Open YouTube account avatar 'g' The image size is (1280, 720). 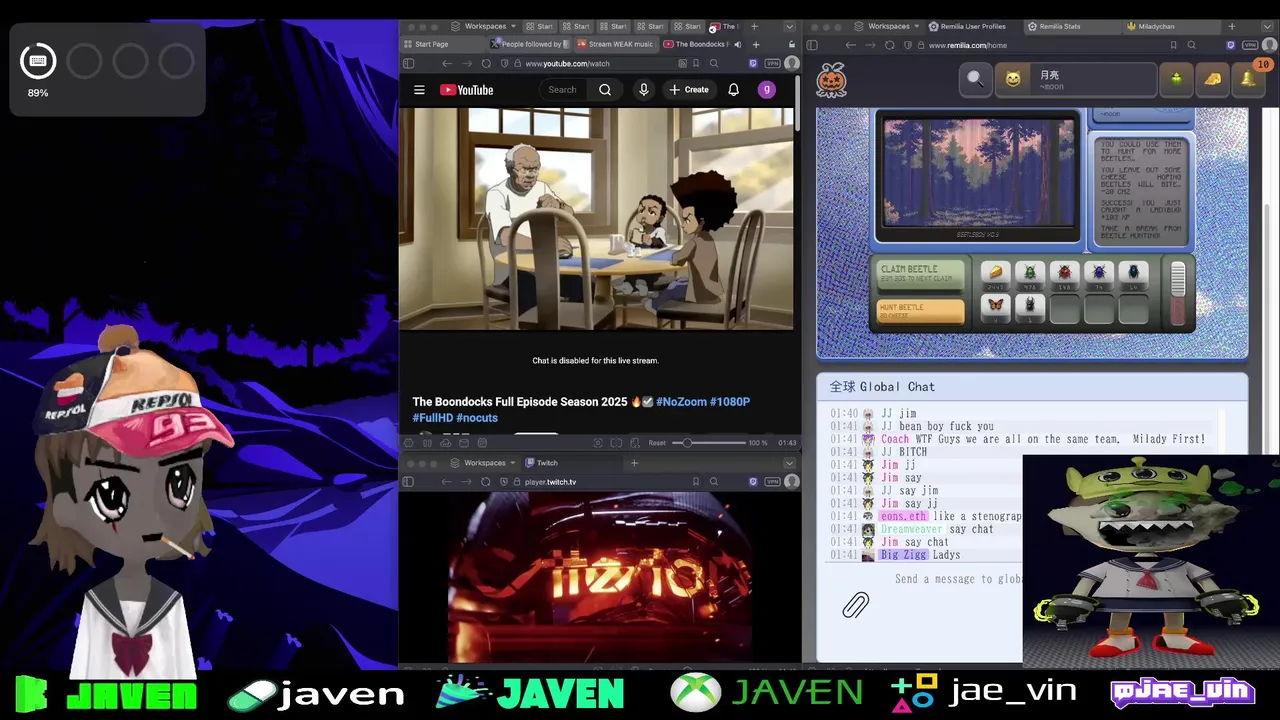coord(767,90)
